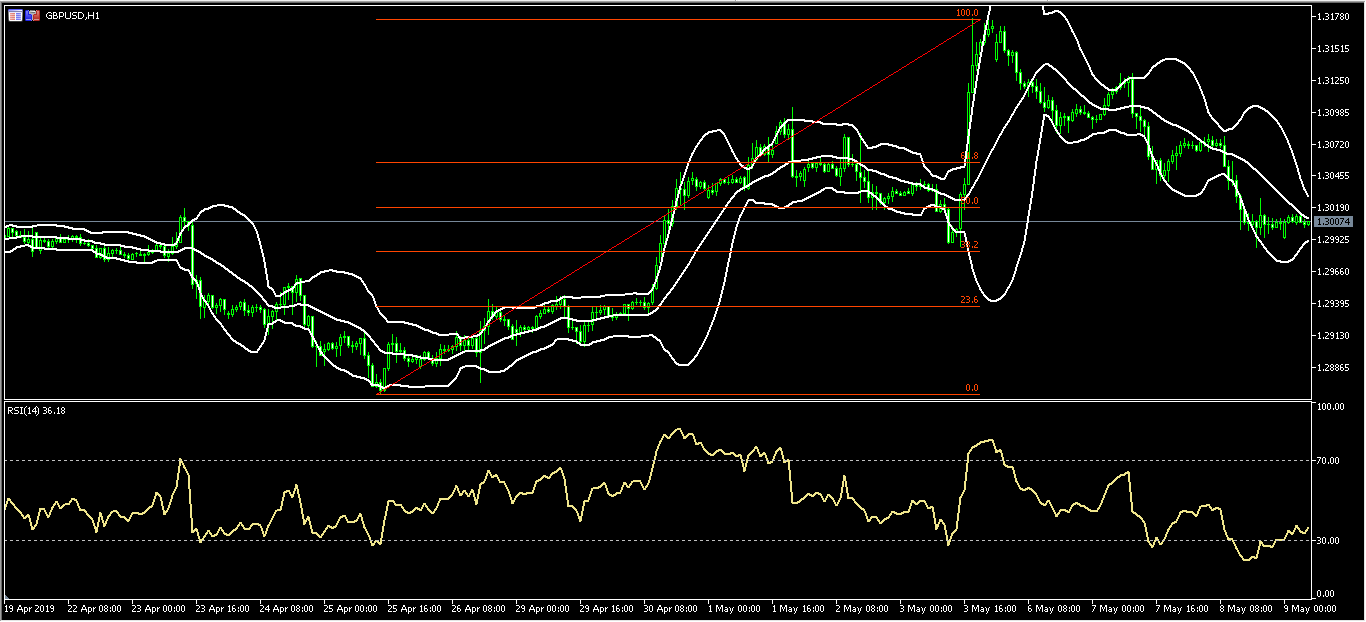Viewport: 1366px width, 622px height.
Task: Select the GBPUSD,H1 chart title text
Action: 73,16
